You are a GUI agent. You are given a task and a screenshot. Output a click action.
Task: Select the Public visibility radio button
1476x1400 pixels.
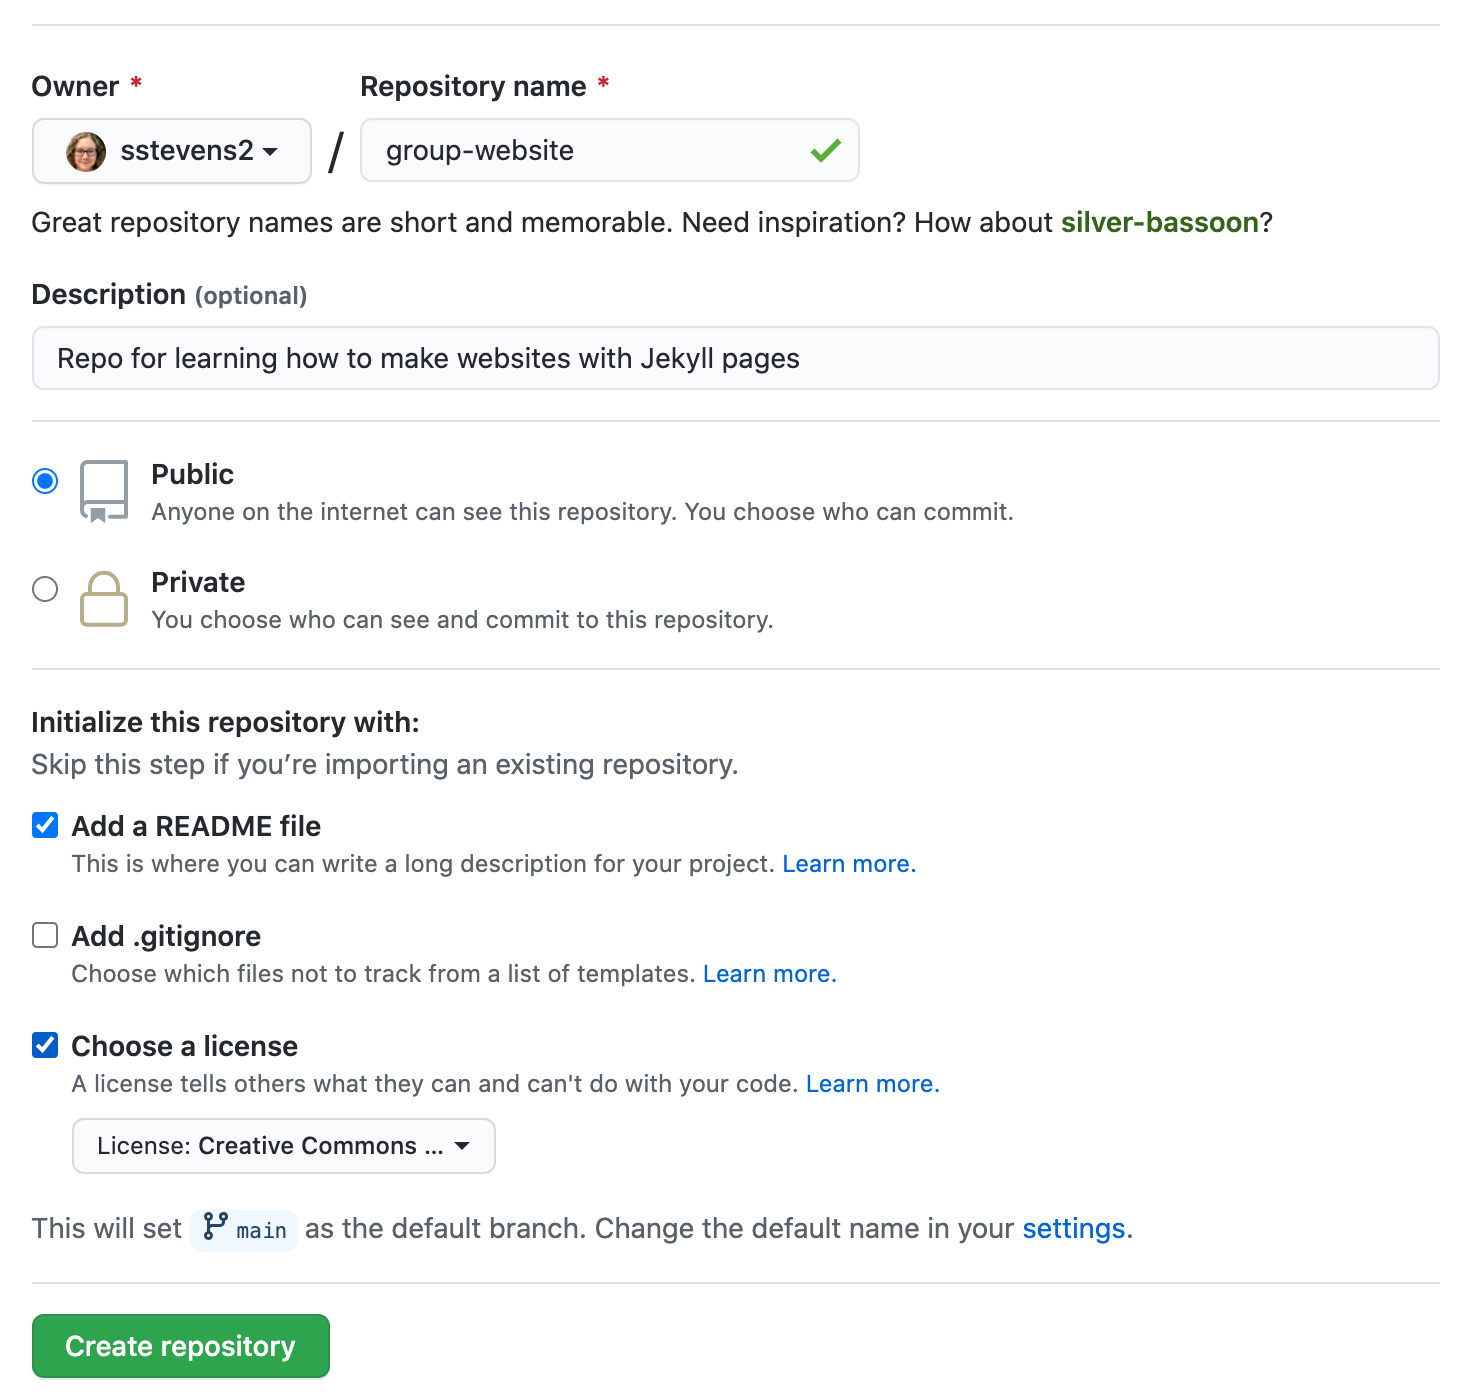coord(44,481)
